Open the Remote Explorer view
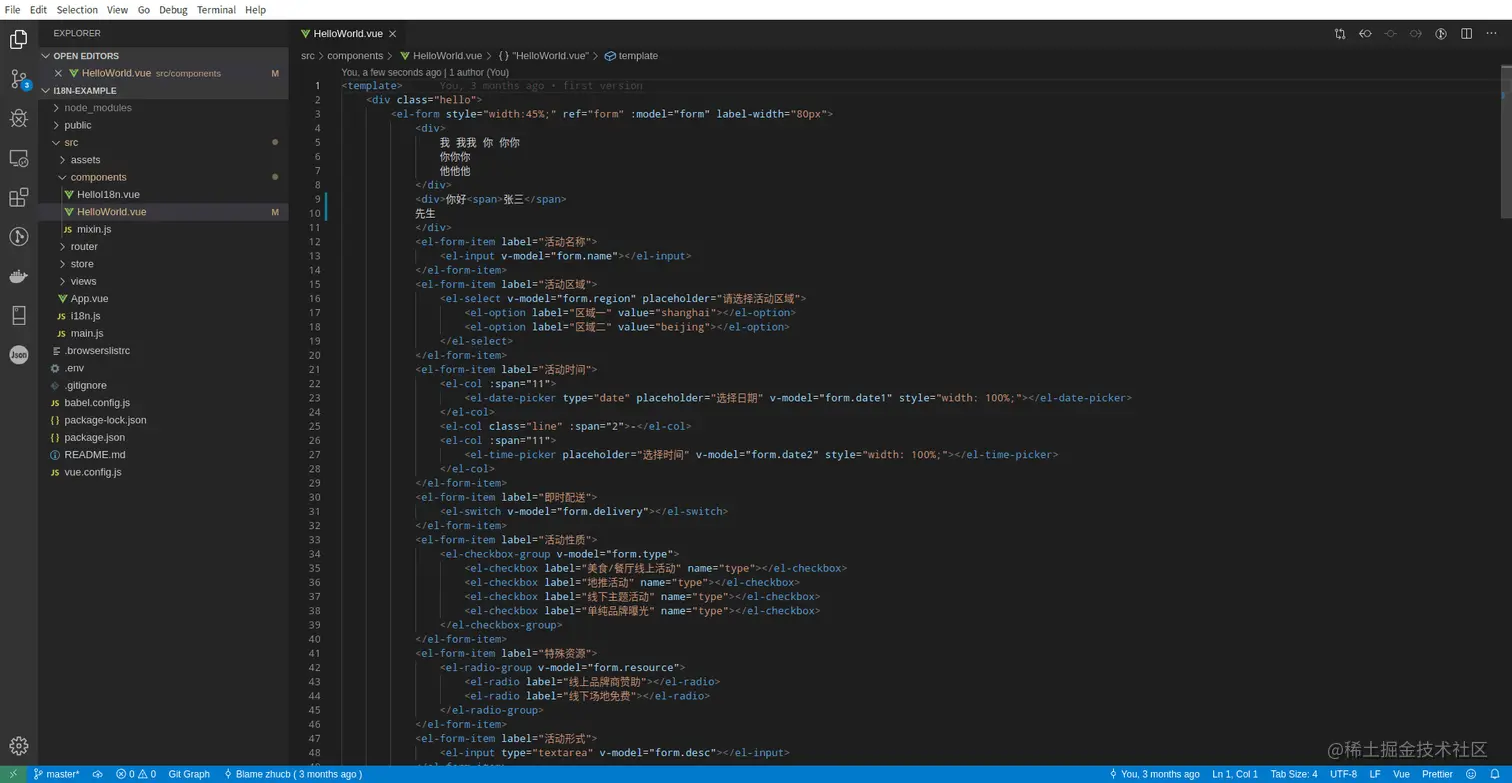 (19, 158)
